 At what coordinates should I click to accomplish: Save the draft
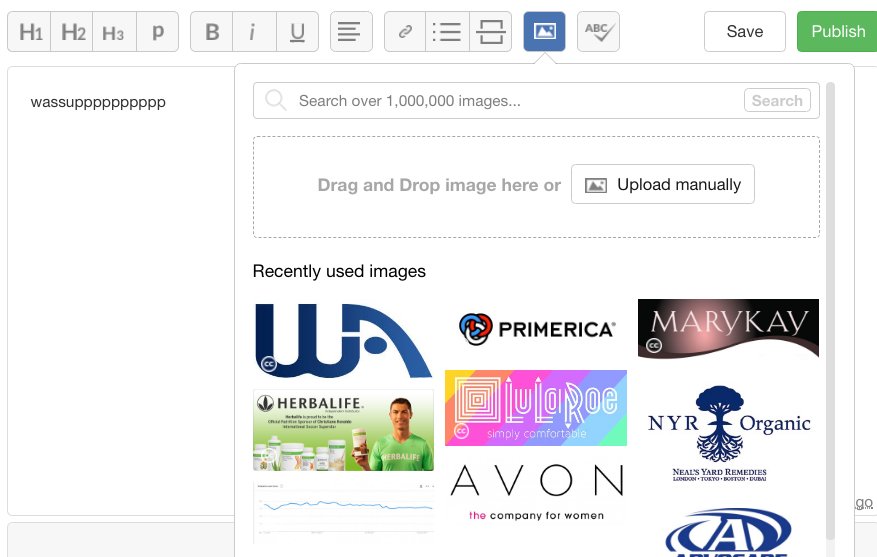[744, 32]
